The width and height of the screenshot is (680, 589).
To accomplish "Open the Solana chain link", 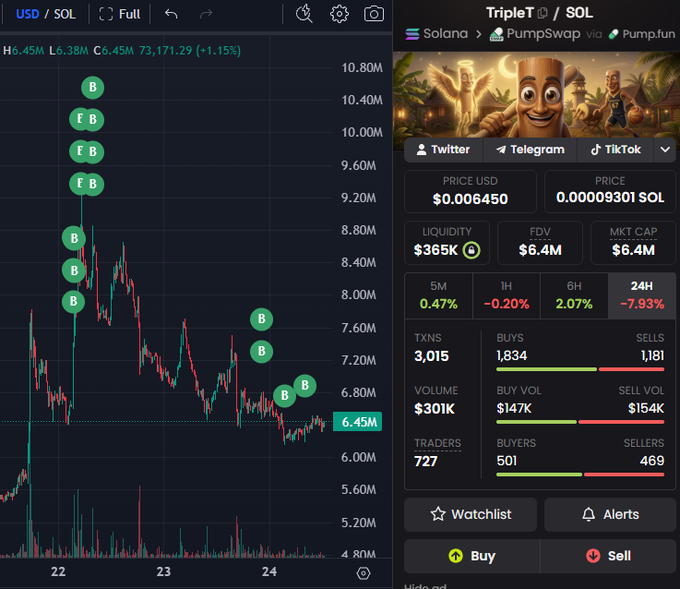I will pyautogui.click(x=437, y=33).
